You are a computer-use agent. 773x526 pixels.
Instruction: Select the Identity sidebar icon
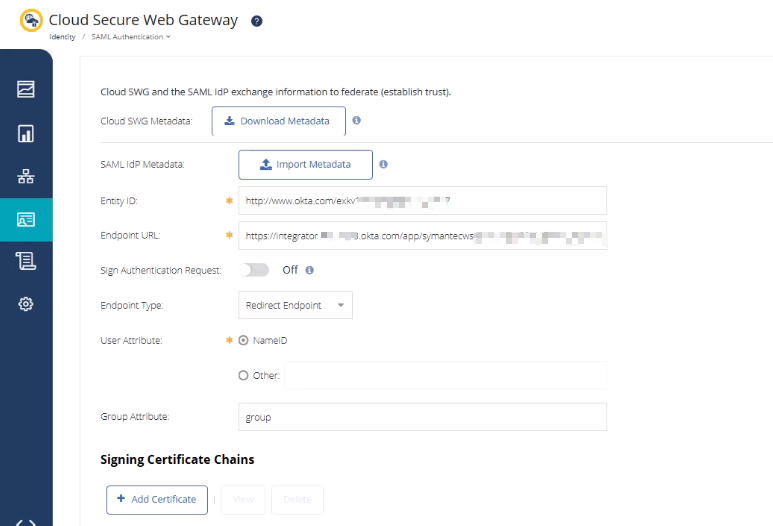(x=26, y=219)
